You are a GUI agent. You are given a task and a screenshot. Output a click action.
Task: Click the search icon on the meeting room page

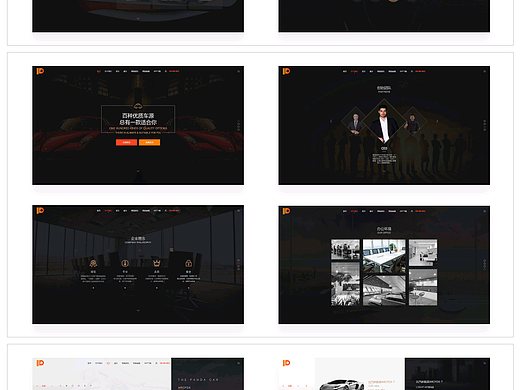(x=238, y=211)
